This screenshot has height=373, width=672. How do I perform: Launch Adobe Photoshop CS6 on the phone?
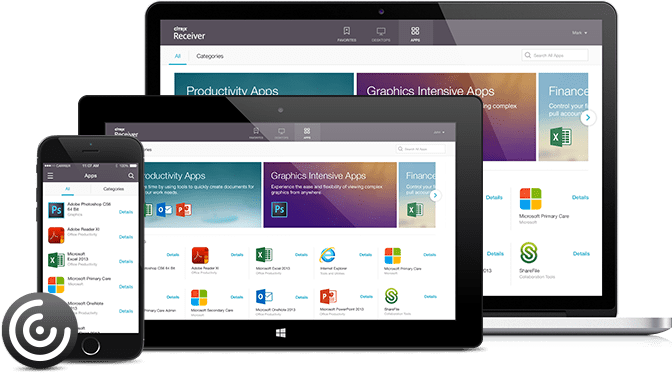[x=56, y=210]
